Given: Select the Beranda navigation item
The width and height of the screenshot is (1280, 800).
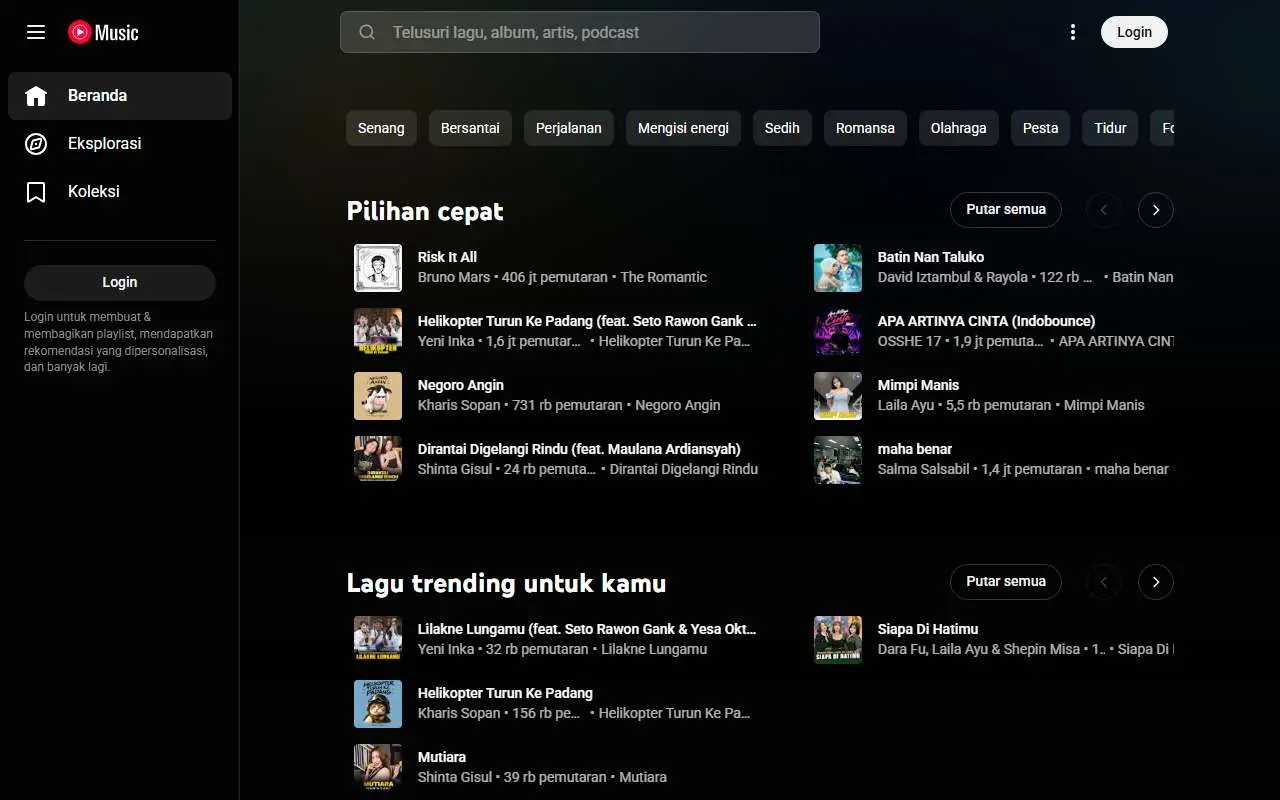Looking at the screenshot, I should pyautogui.click(x=120, y=96).
